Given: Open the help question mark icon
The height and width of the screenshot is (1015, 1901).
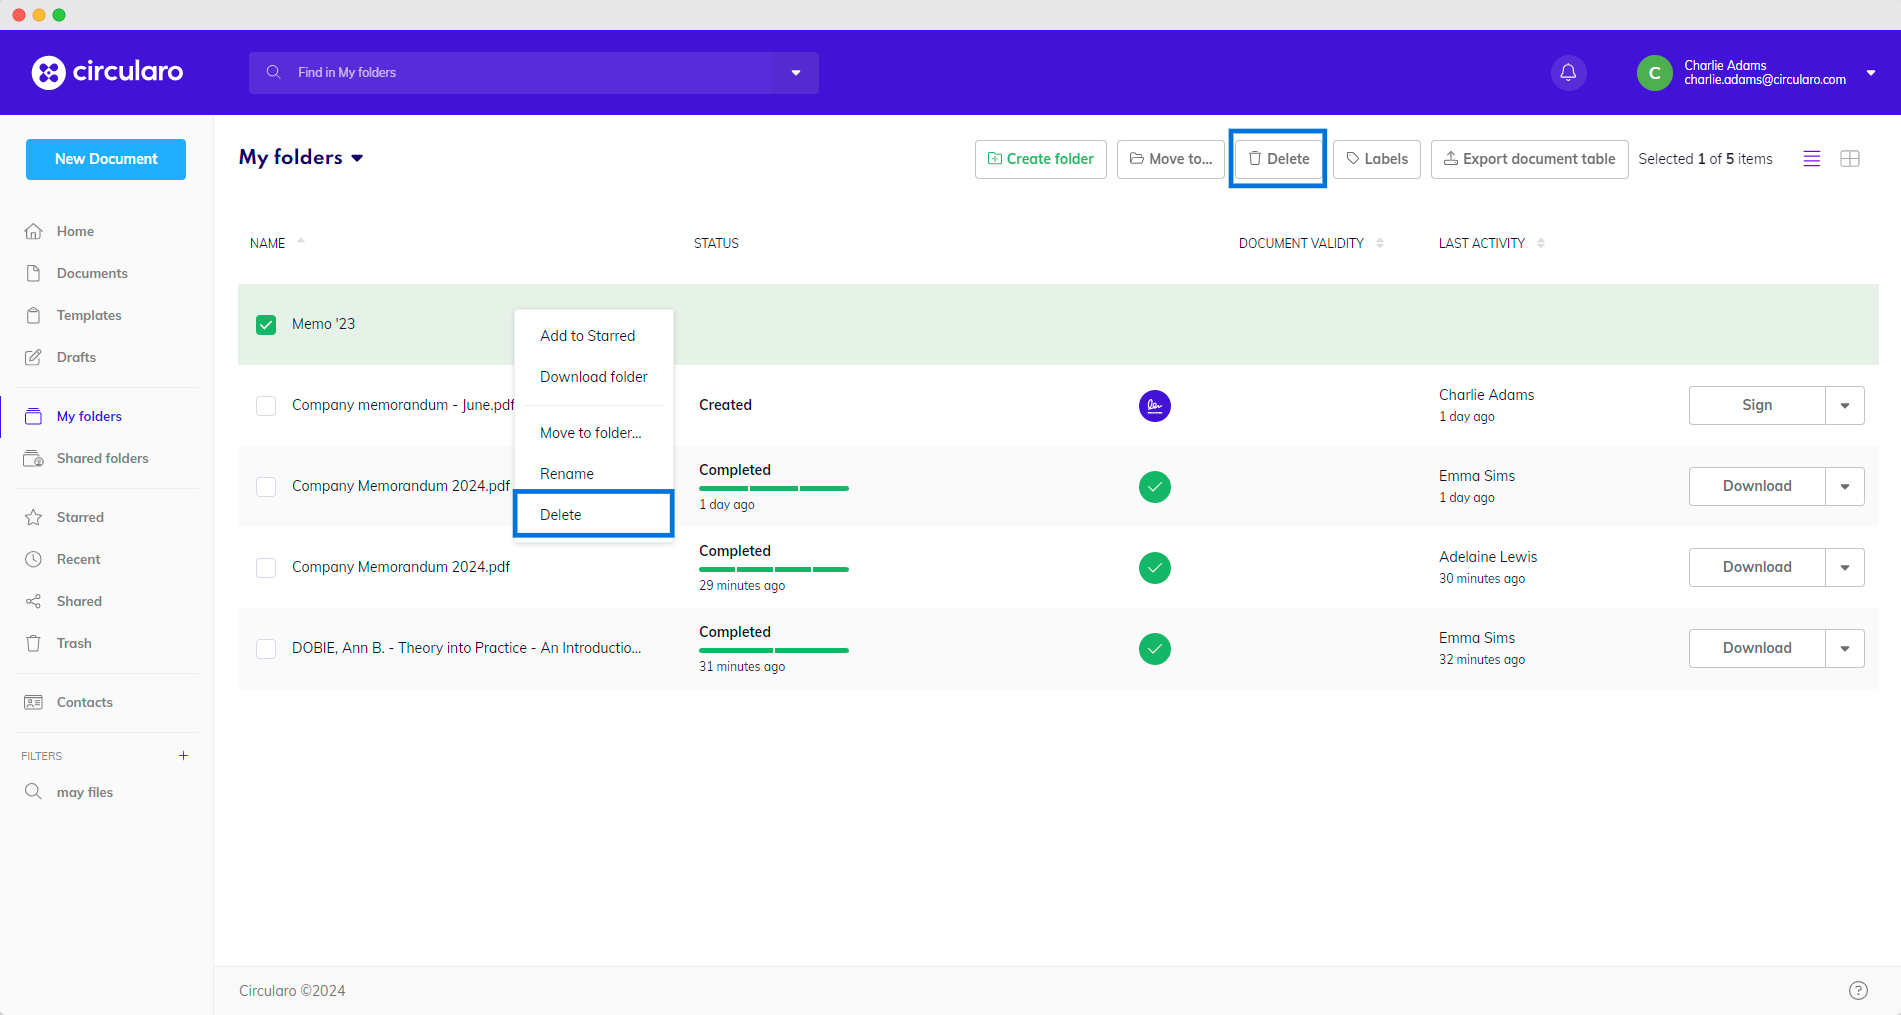Looking at the screenshot, I should (x=1857, y=990).
